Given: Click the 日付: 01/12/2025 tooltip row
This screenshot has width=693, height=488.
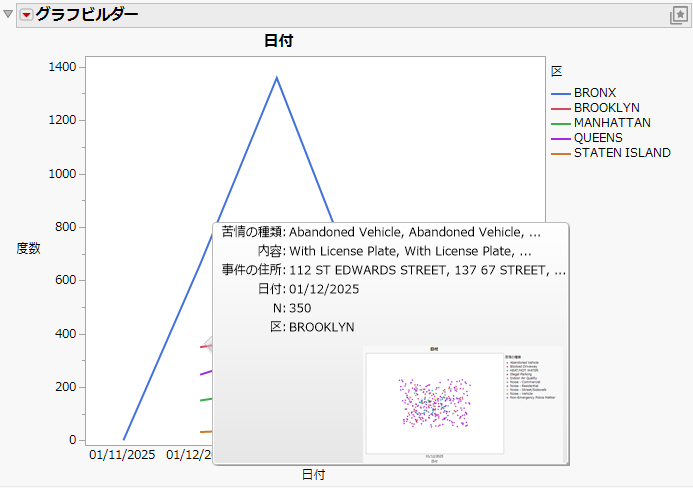Looking at the screenshot, I should 308,289.
